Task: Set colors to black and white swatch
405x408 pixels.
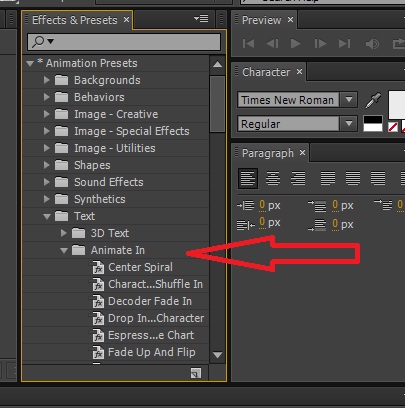Action: pos(373,123)
